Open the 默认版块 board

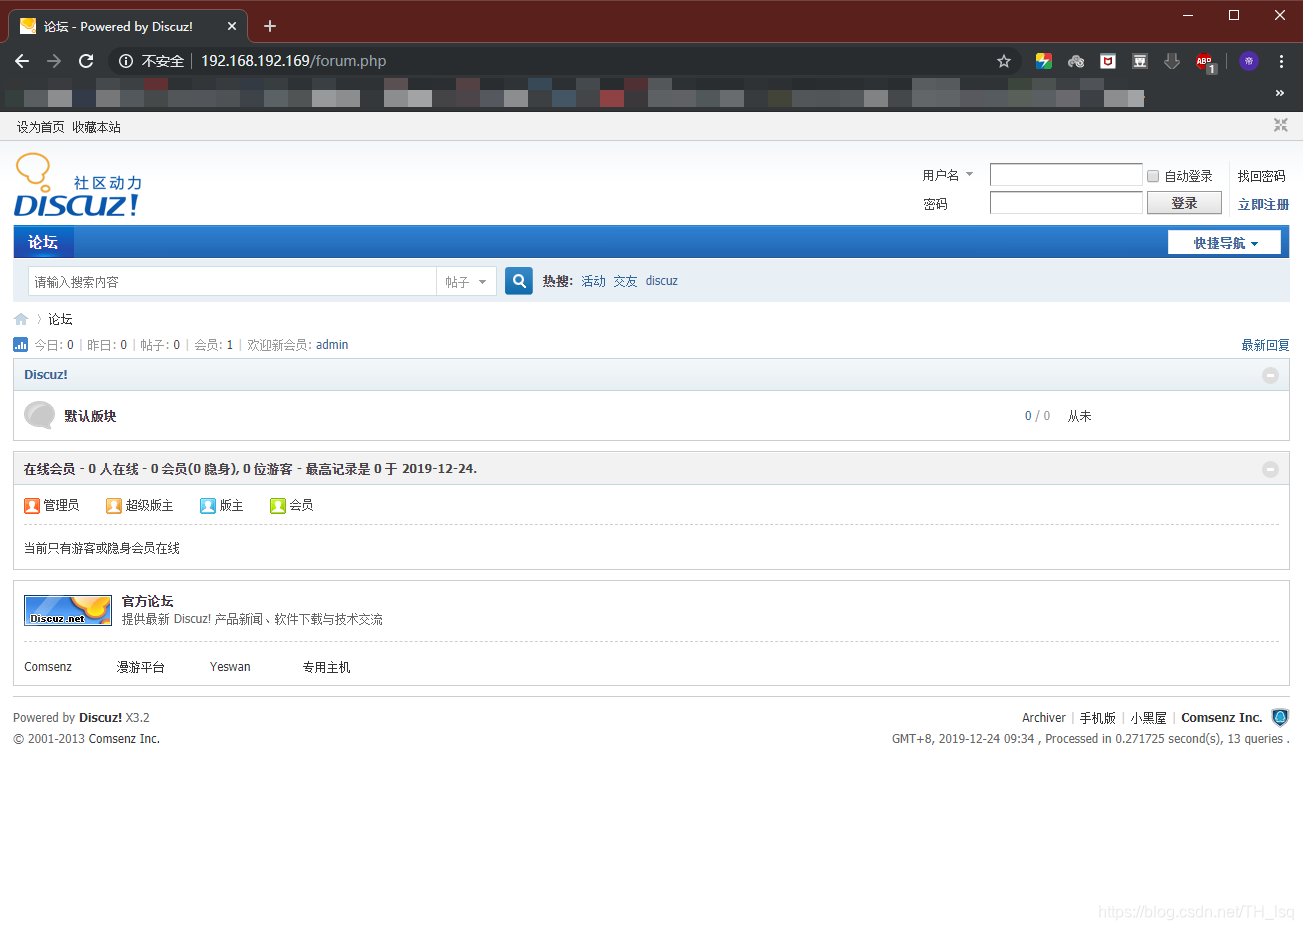[91, 416]
